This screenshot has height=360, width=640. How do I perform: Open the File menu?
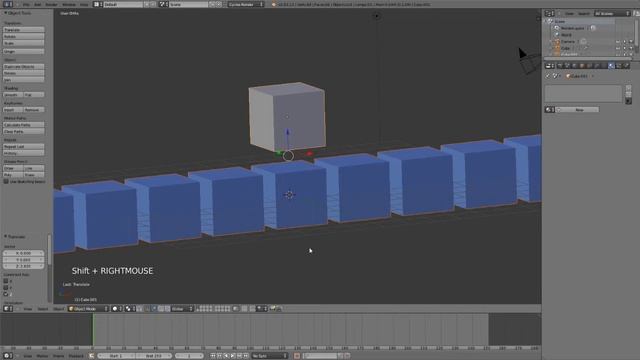[x=26, y=4]
